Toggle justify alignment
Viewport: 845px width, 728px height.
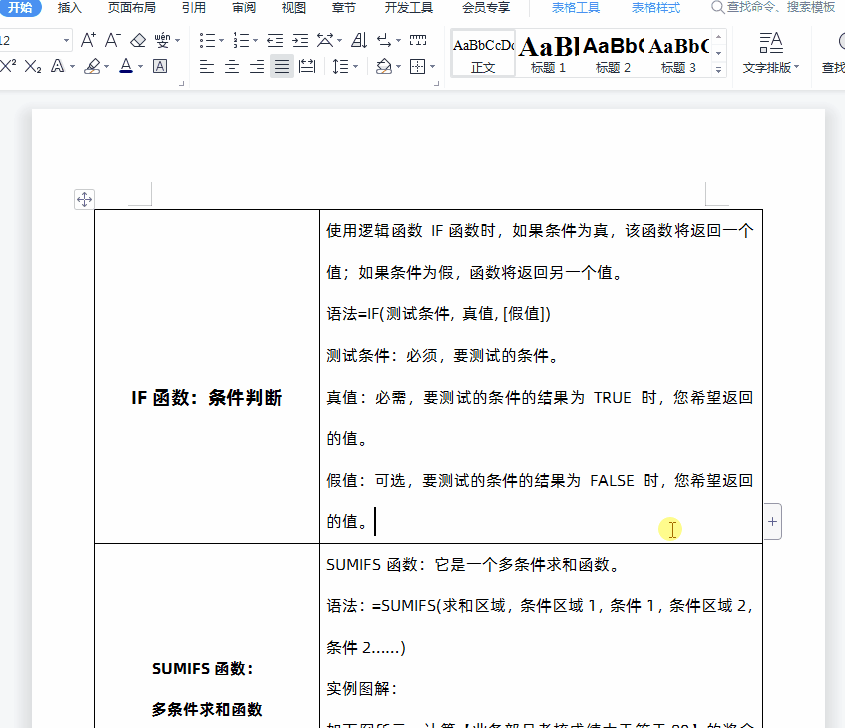282,67
